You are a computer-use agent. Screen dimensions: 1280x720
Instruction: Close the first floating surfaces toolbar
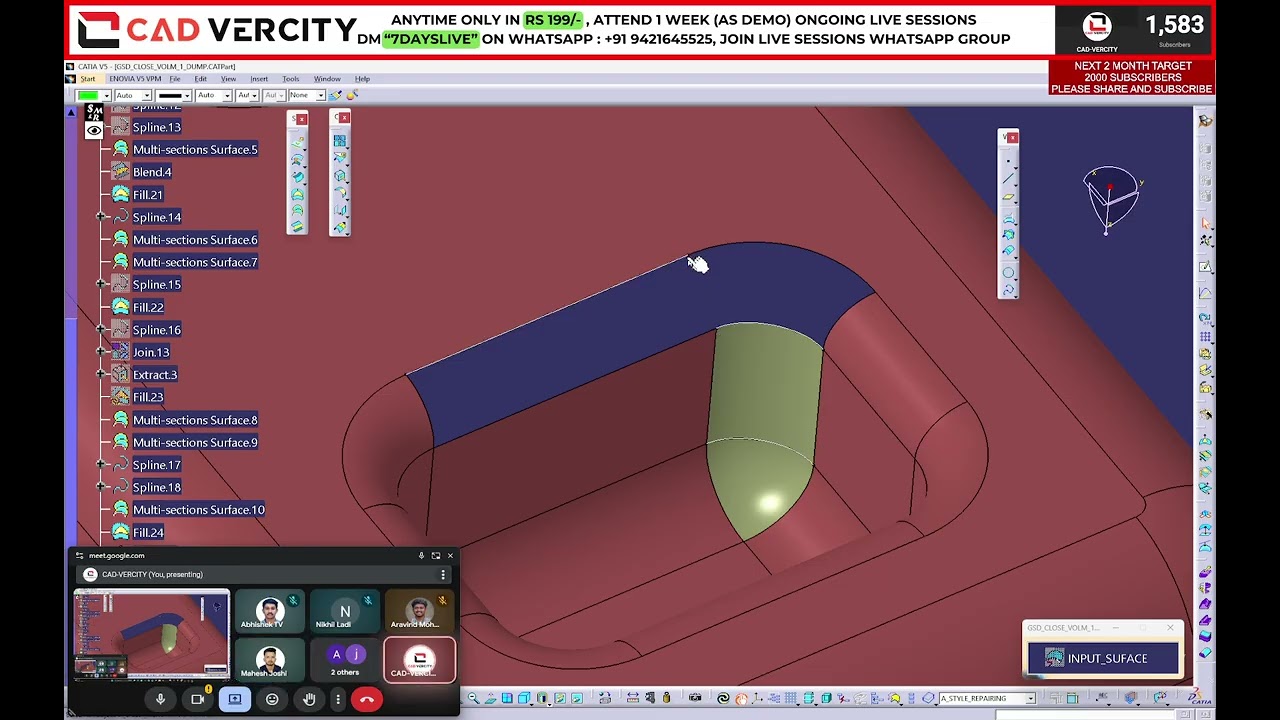tap(302, 119)
